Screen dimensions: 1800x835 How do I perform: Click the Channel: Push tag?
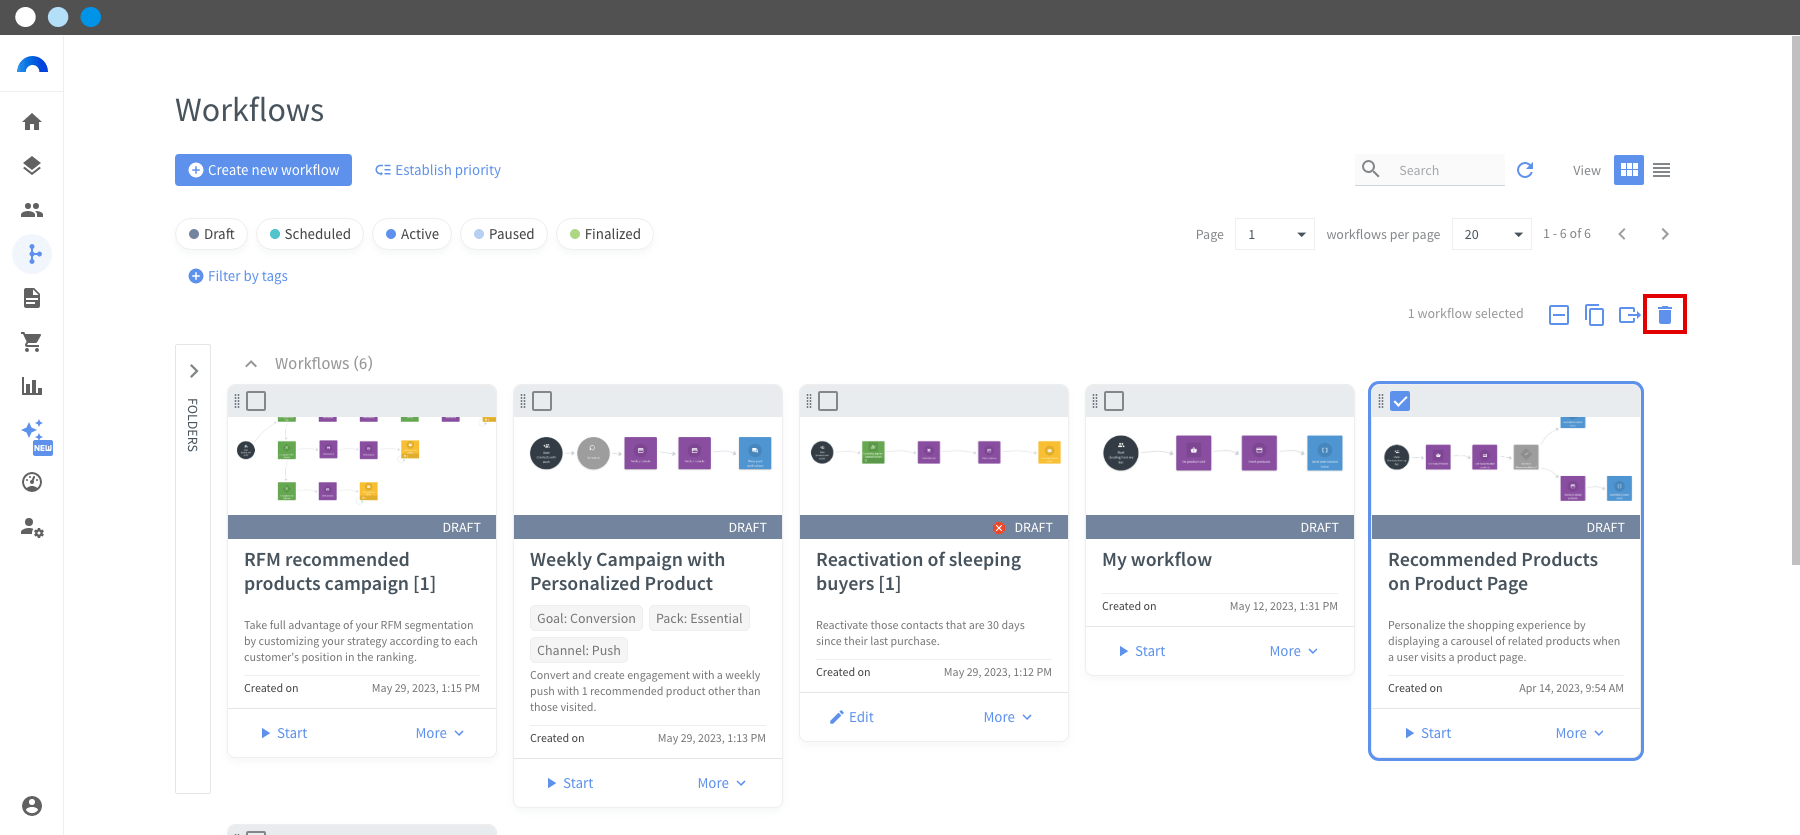[x=579, y=650]
